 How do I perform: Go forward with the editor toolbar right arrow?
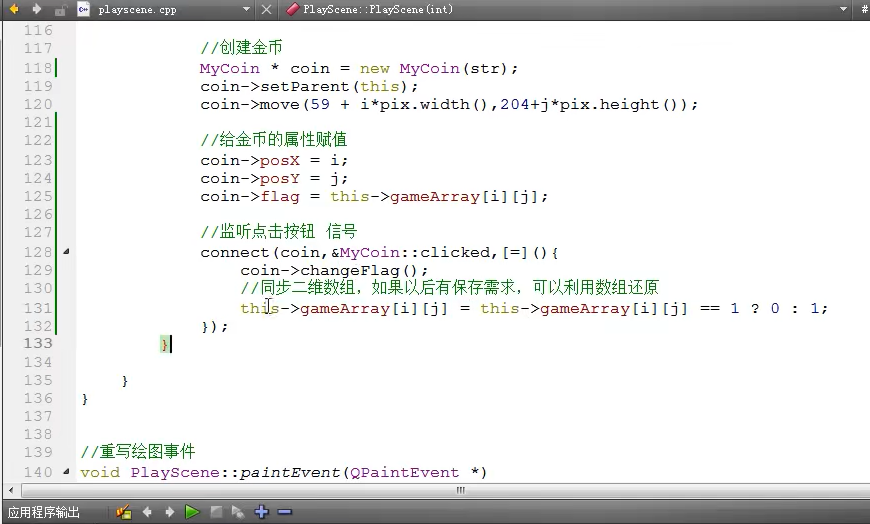pos(37,9)
